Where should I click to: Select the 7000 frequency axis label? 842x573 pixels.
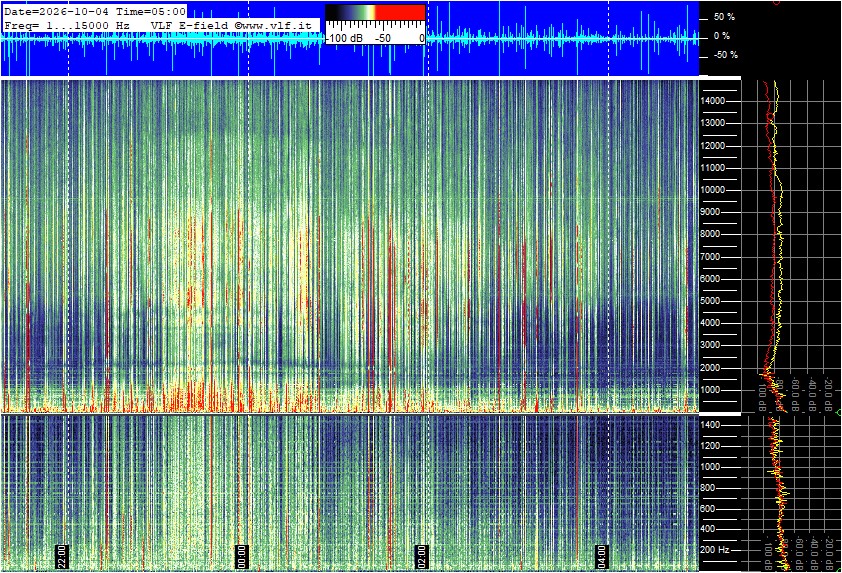point(710,257)
